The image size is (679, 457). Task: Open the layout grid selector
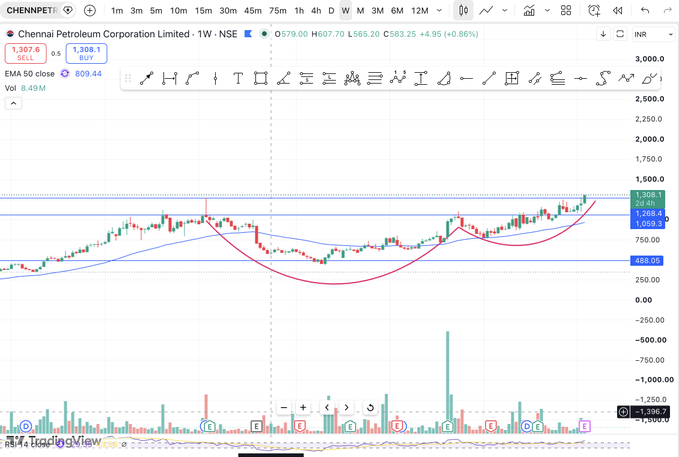coord(566,10)
